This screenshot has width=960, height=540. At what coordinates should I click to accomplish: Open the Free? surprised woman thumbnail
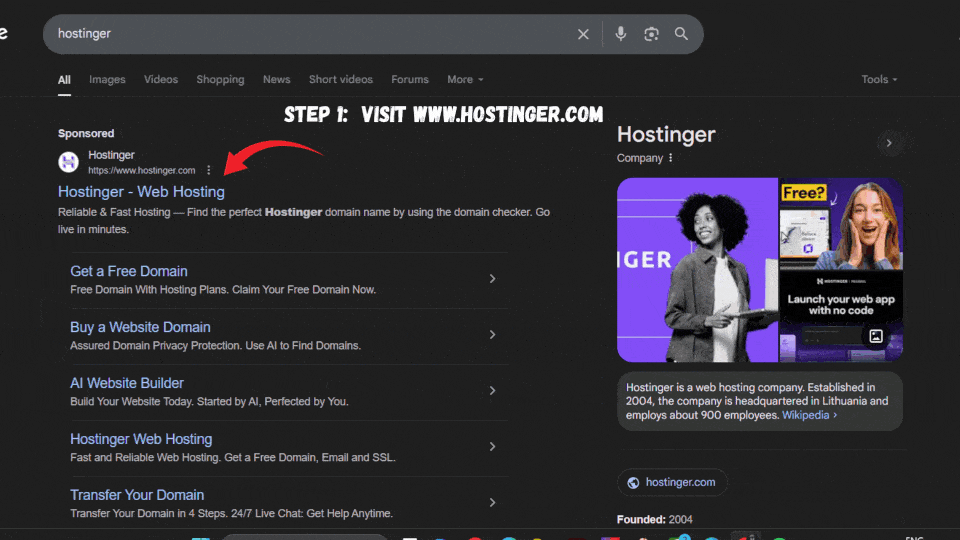point(841,223)
